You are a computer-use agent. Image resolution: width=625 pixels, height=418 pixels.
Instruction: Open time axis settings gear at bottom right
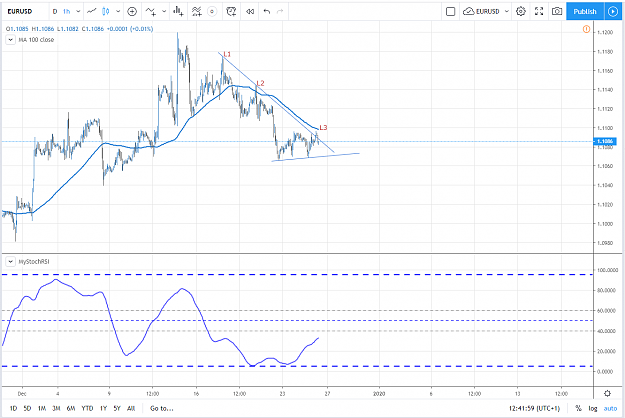tap(607, 394)
